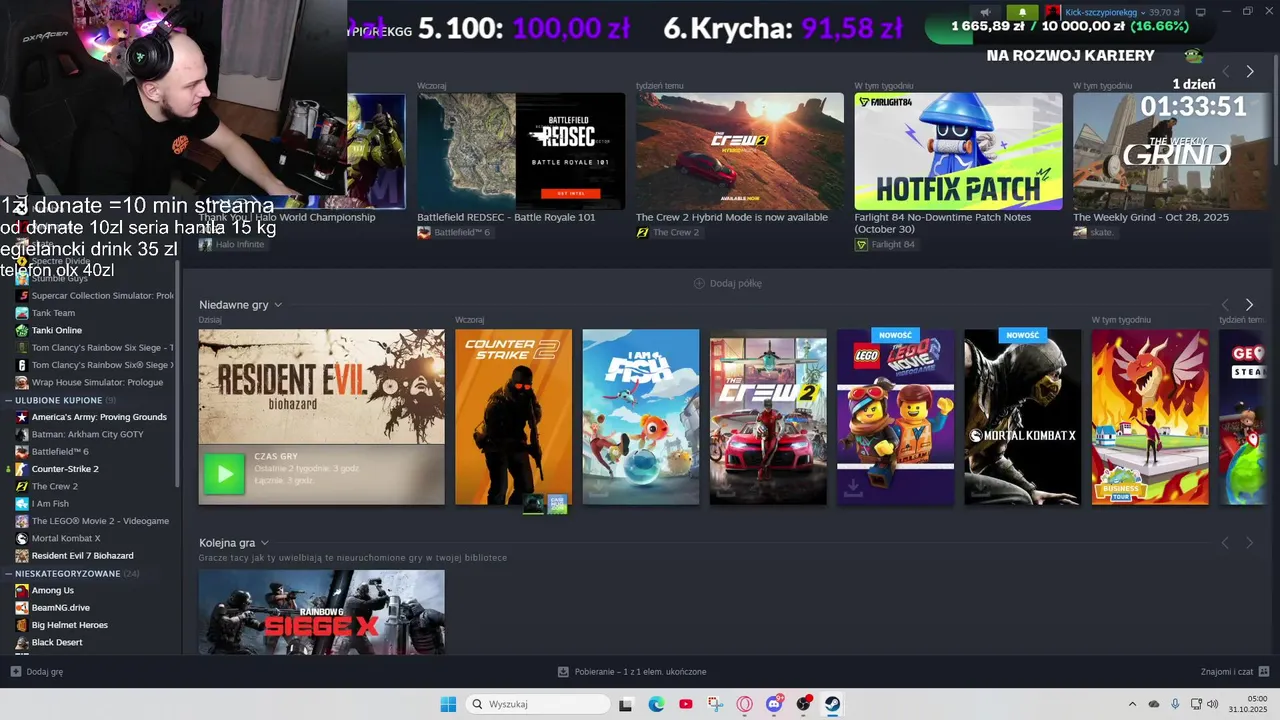Switch to Big Picture mode monitor icon

1200,12
